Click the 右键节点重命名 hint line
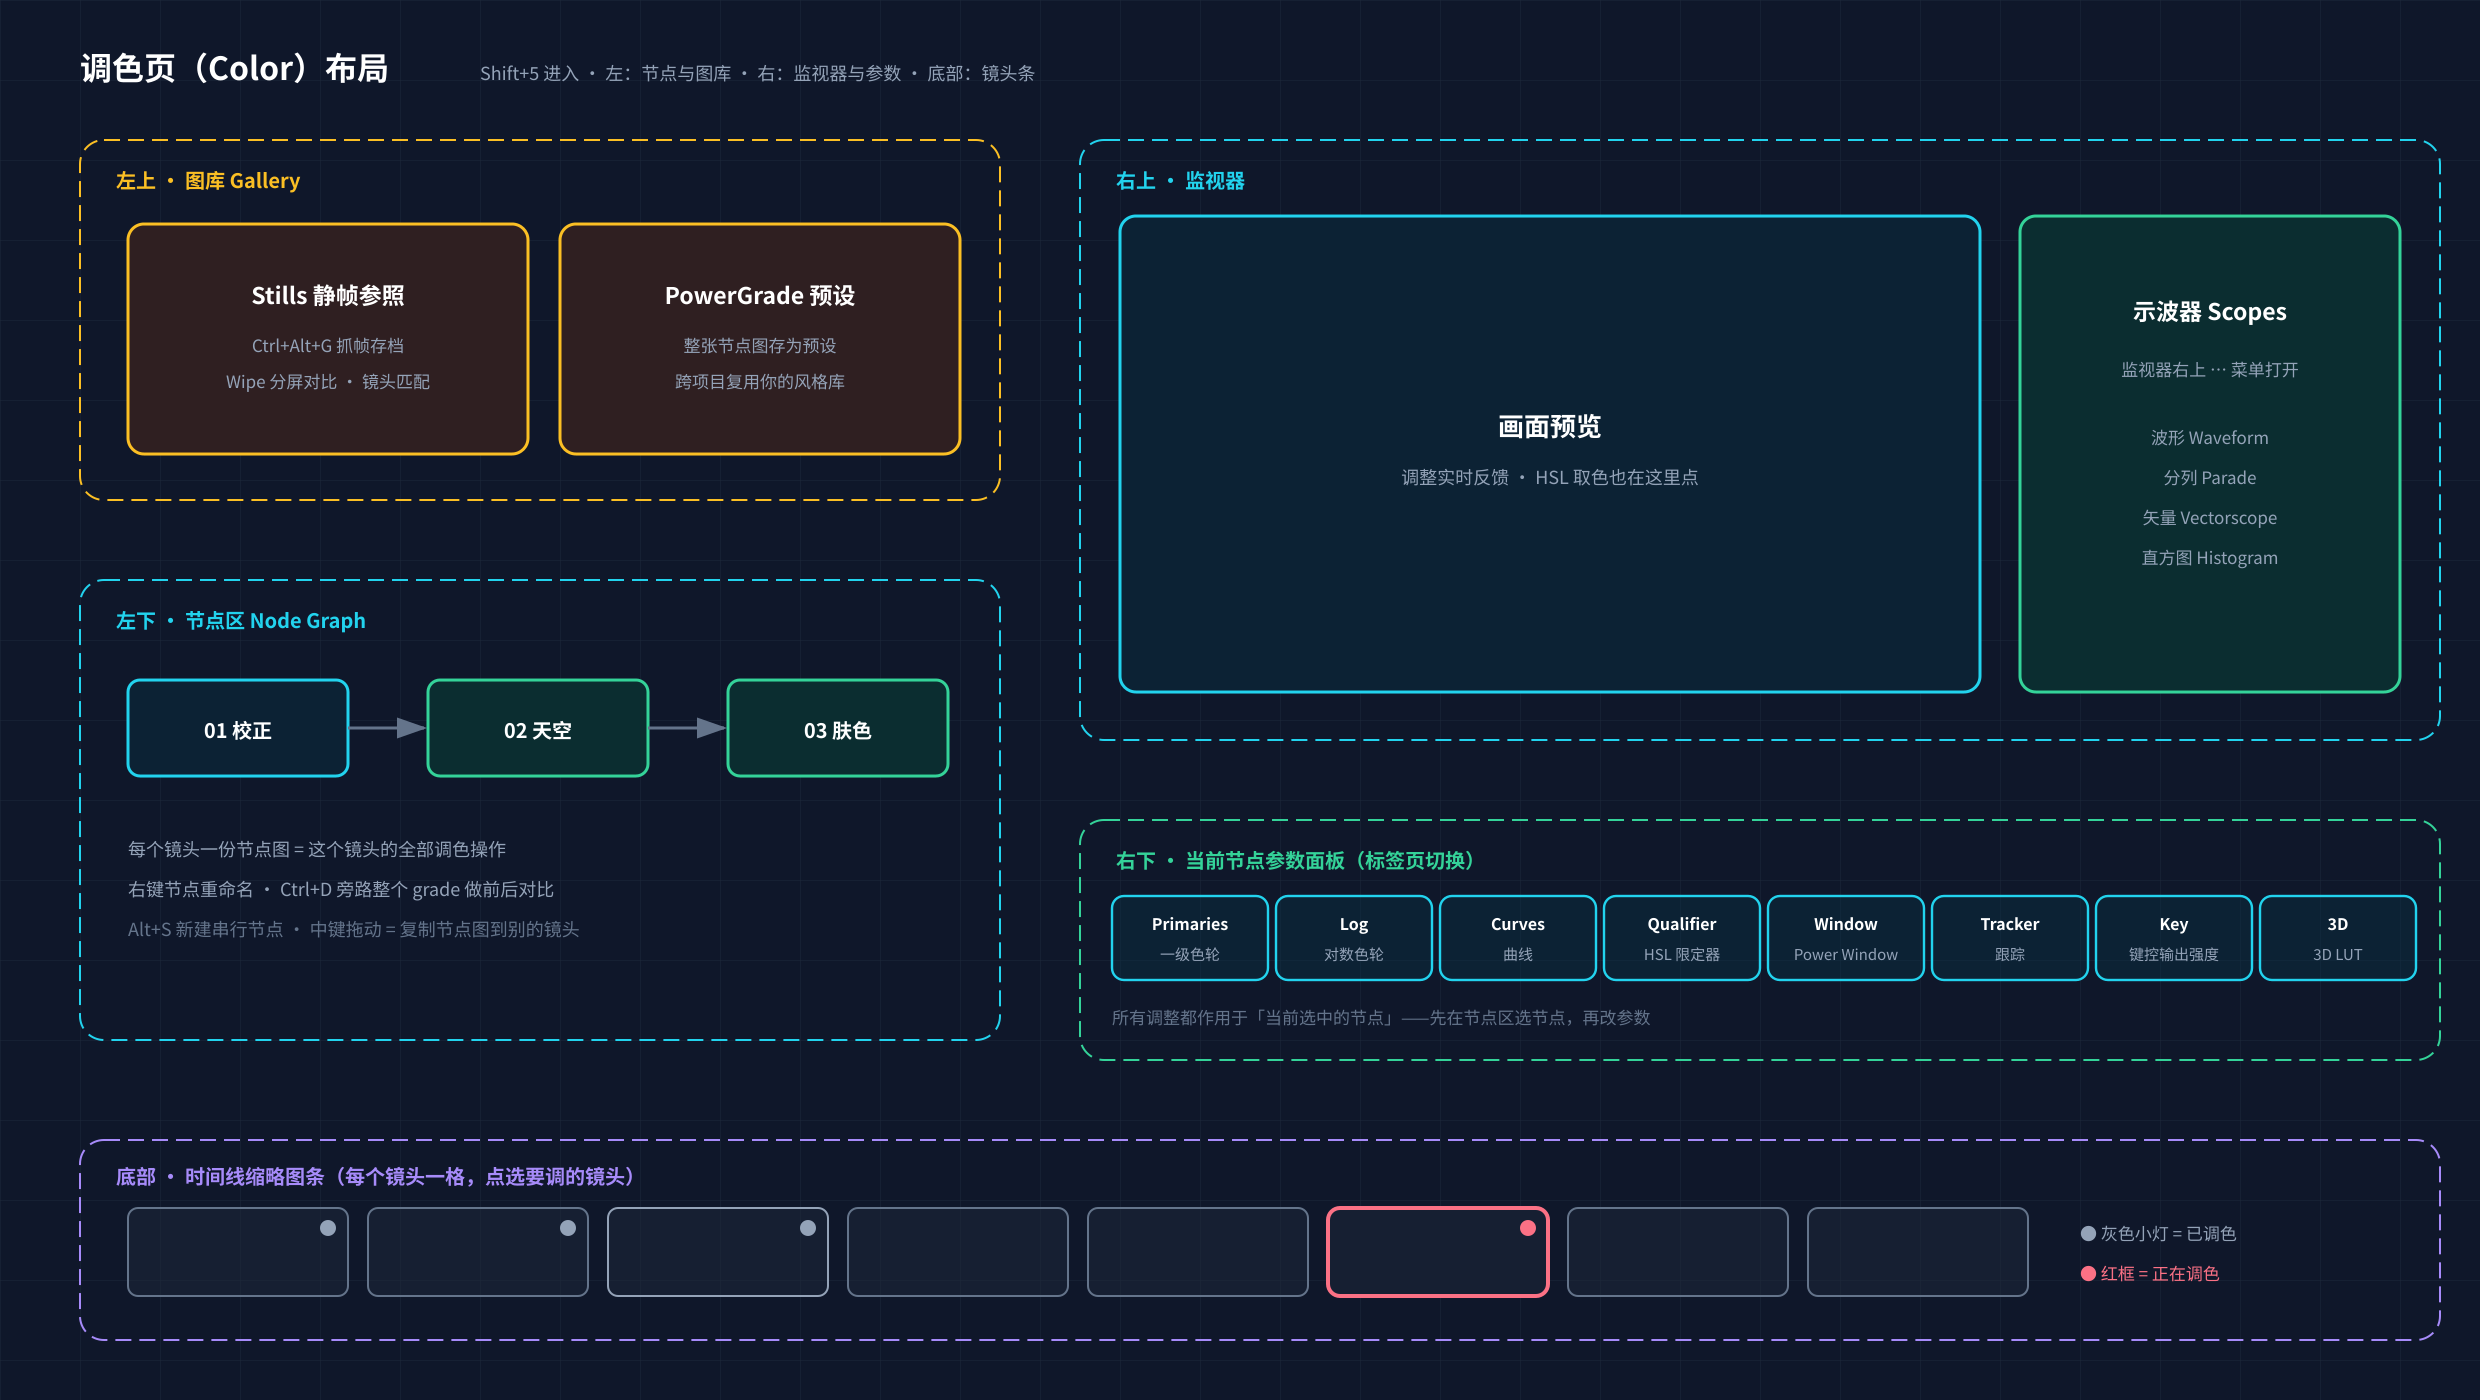Image resolution: width=2480 pixels, height=1400 pixels. (x=340, y=890)
